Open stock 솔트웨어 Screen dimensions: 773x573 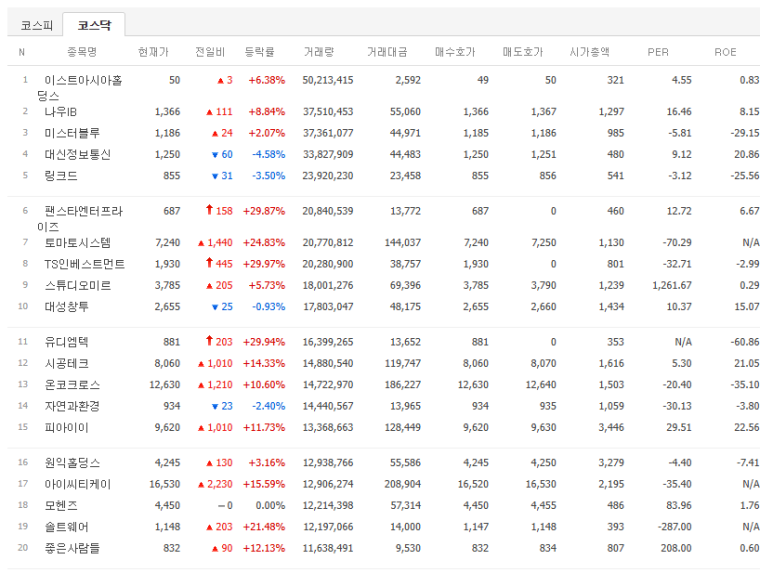point(67,527)
